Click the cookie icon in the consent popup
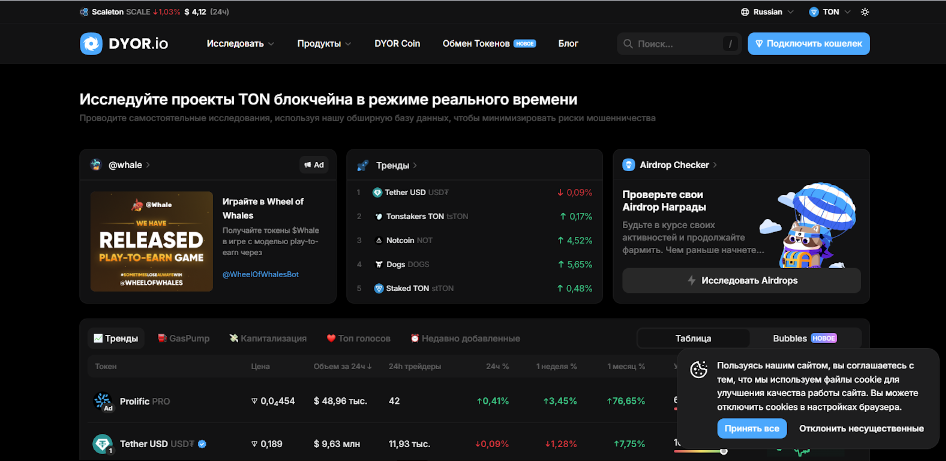The image size is (946, 461). pos(699,369)
